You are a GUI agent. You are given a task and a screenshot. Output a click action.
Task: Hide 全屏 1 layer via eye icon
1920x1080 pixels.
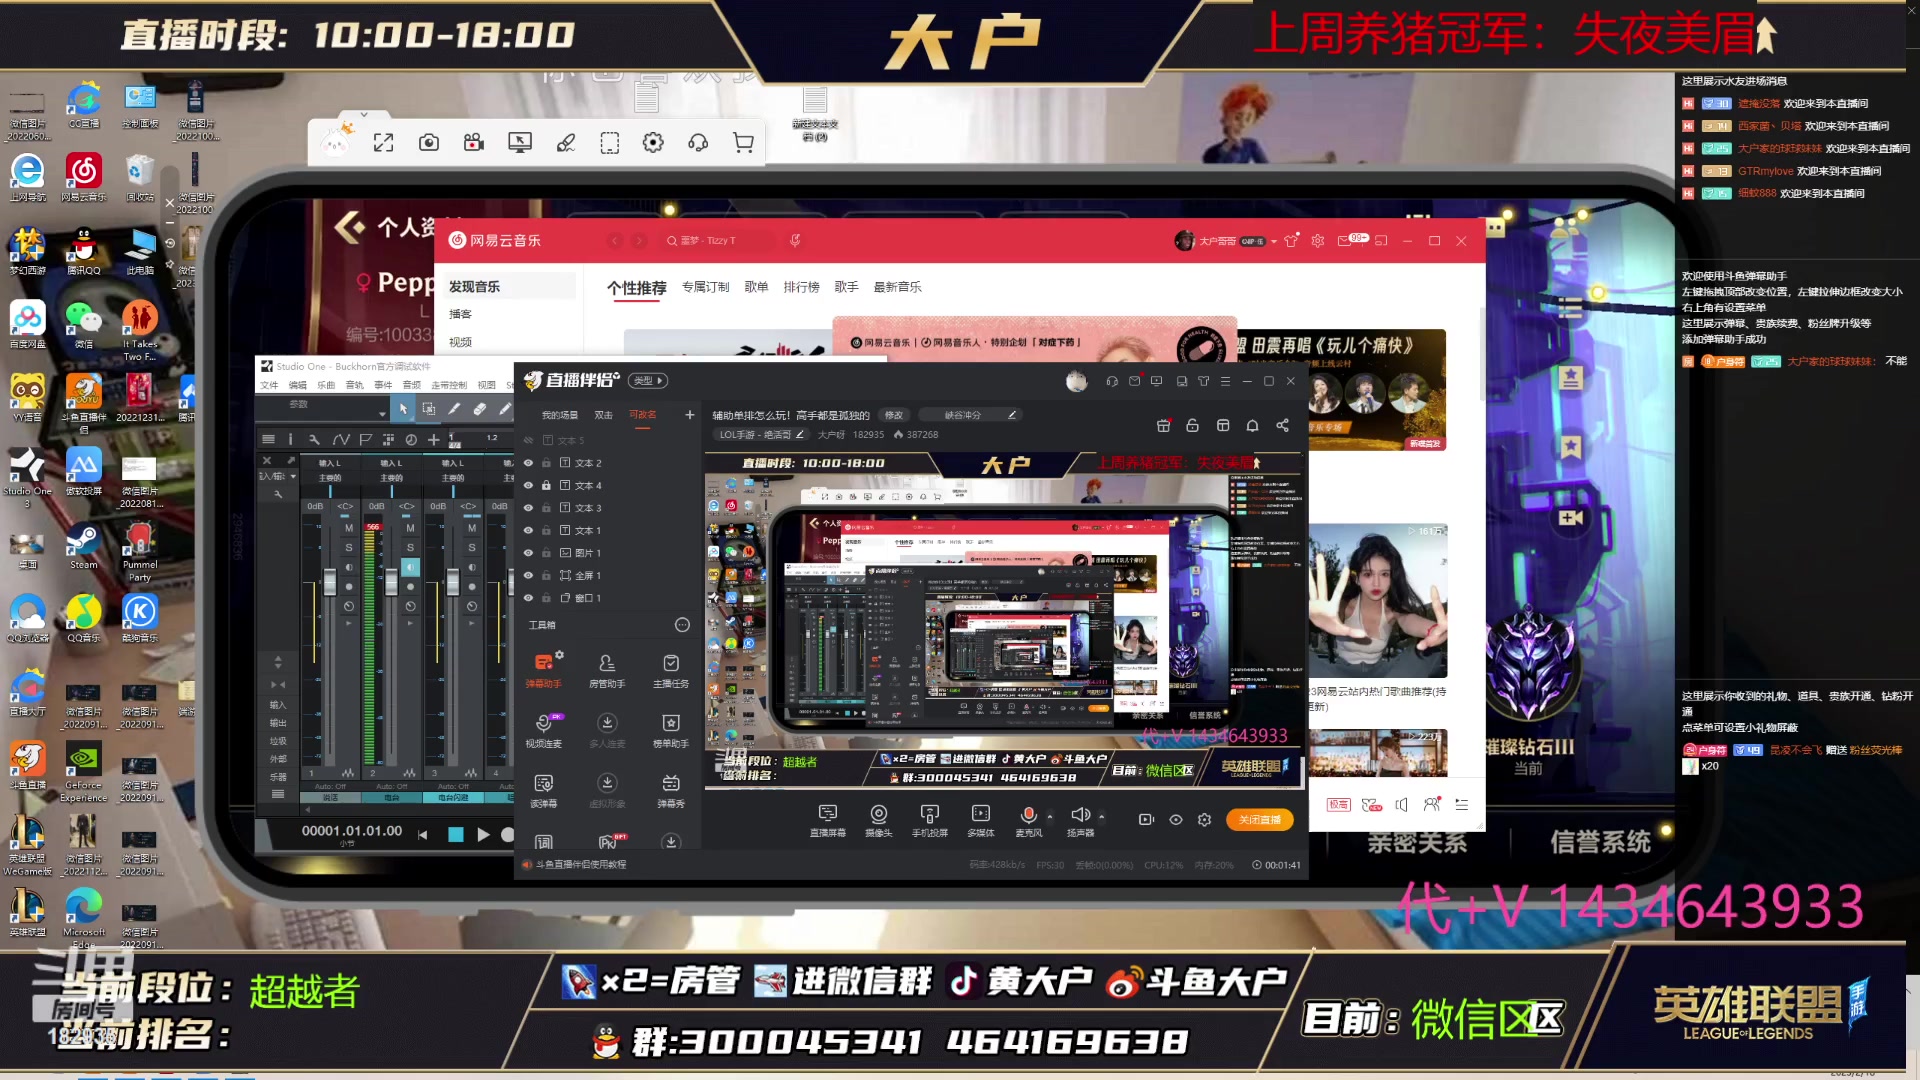click(528, 575)
